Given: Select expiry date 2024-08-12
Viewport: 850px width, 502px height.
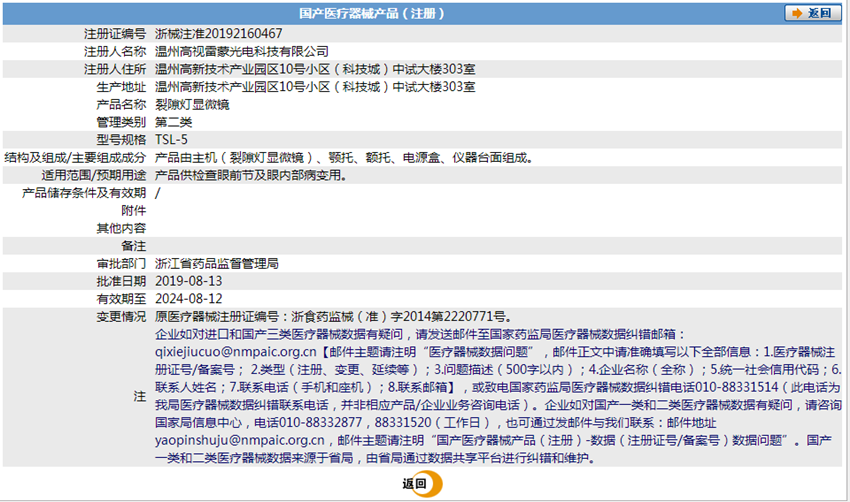Looking at the screenshot, I should [189, 299].
